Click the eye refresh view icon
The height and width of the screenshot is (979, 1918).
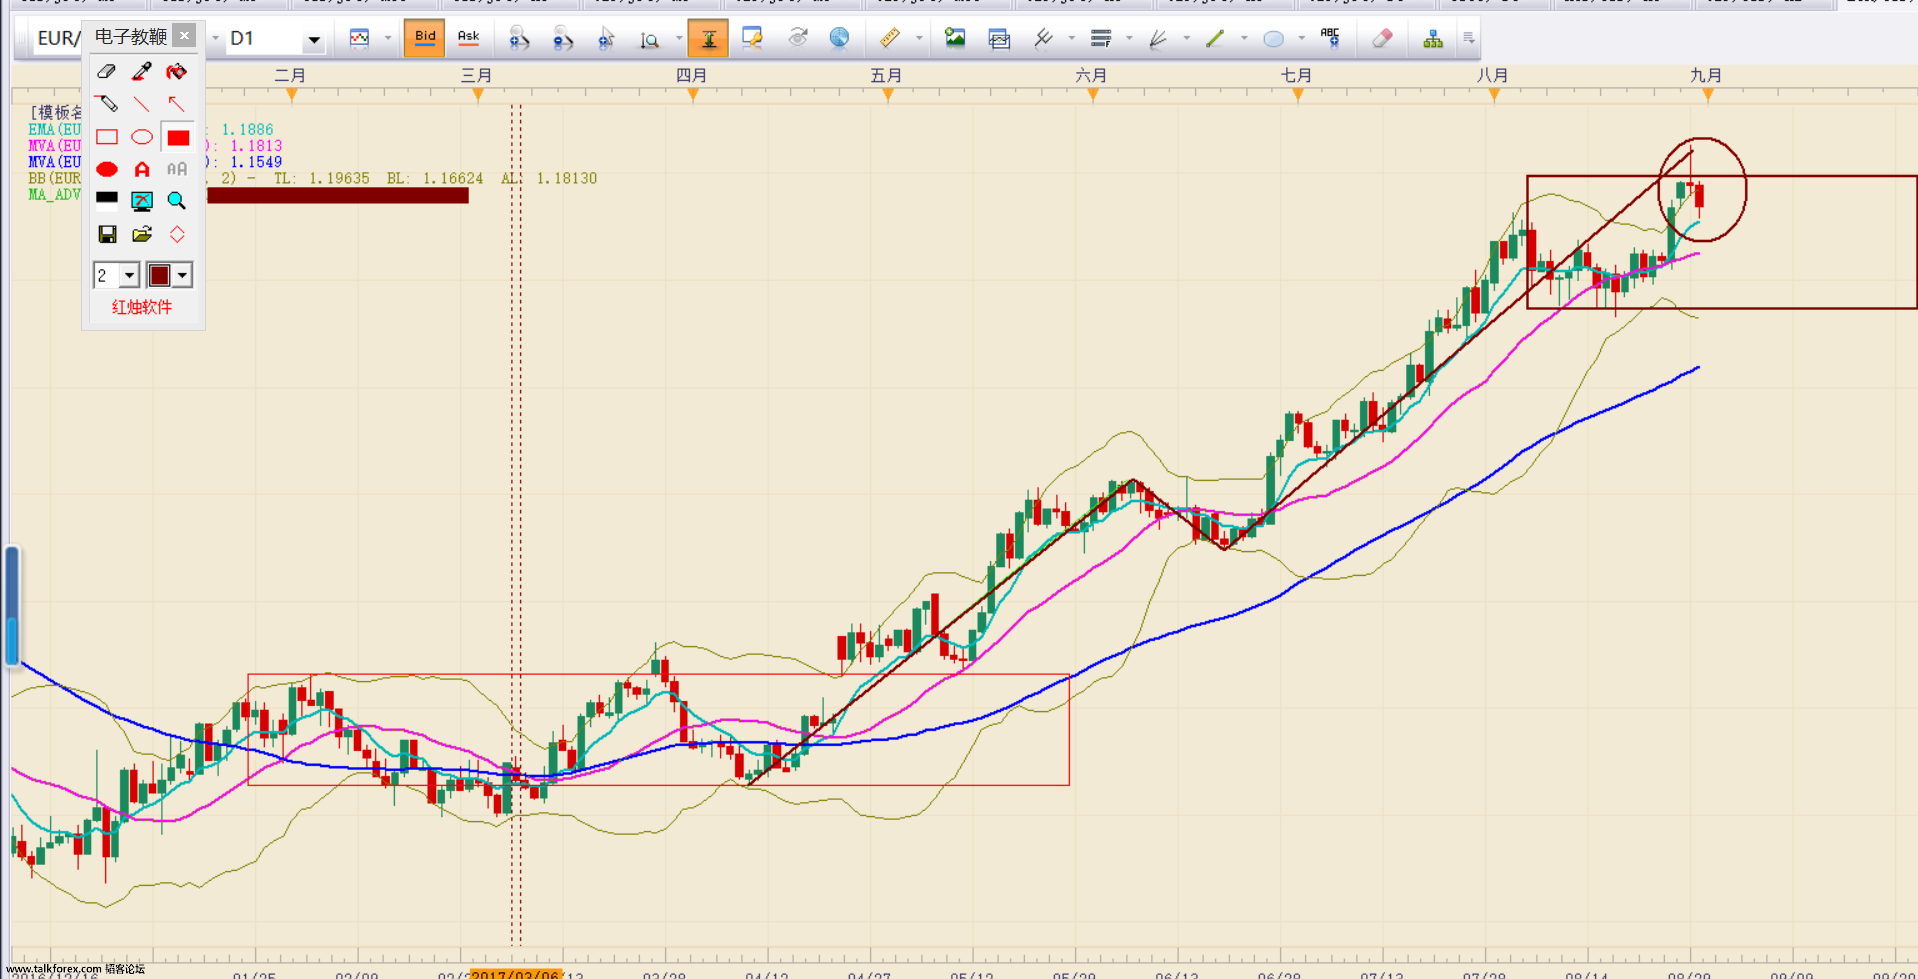pyautogui.click(x=797, y=38)
